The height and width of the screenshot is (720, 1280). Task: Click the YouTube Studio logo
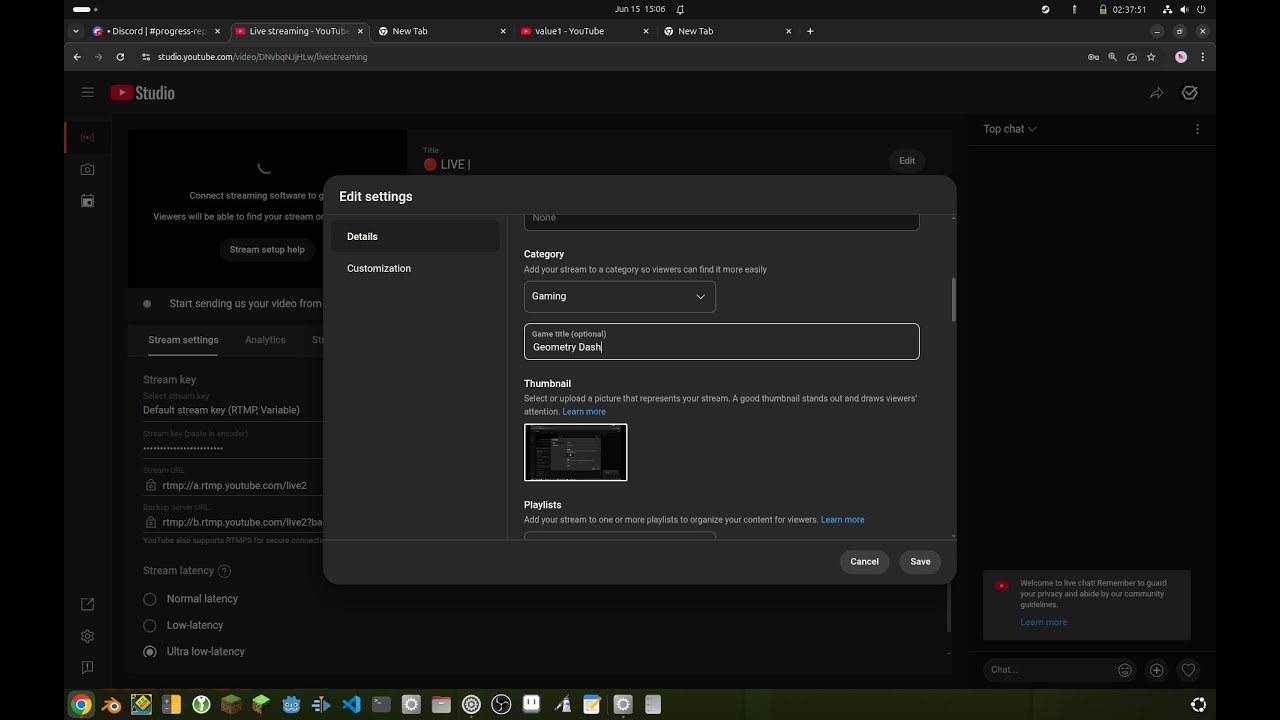[143, 93]
